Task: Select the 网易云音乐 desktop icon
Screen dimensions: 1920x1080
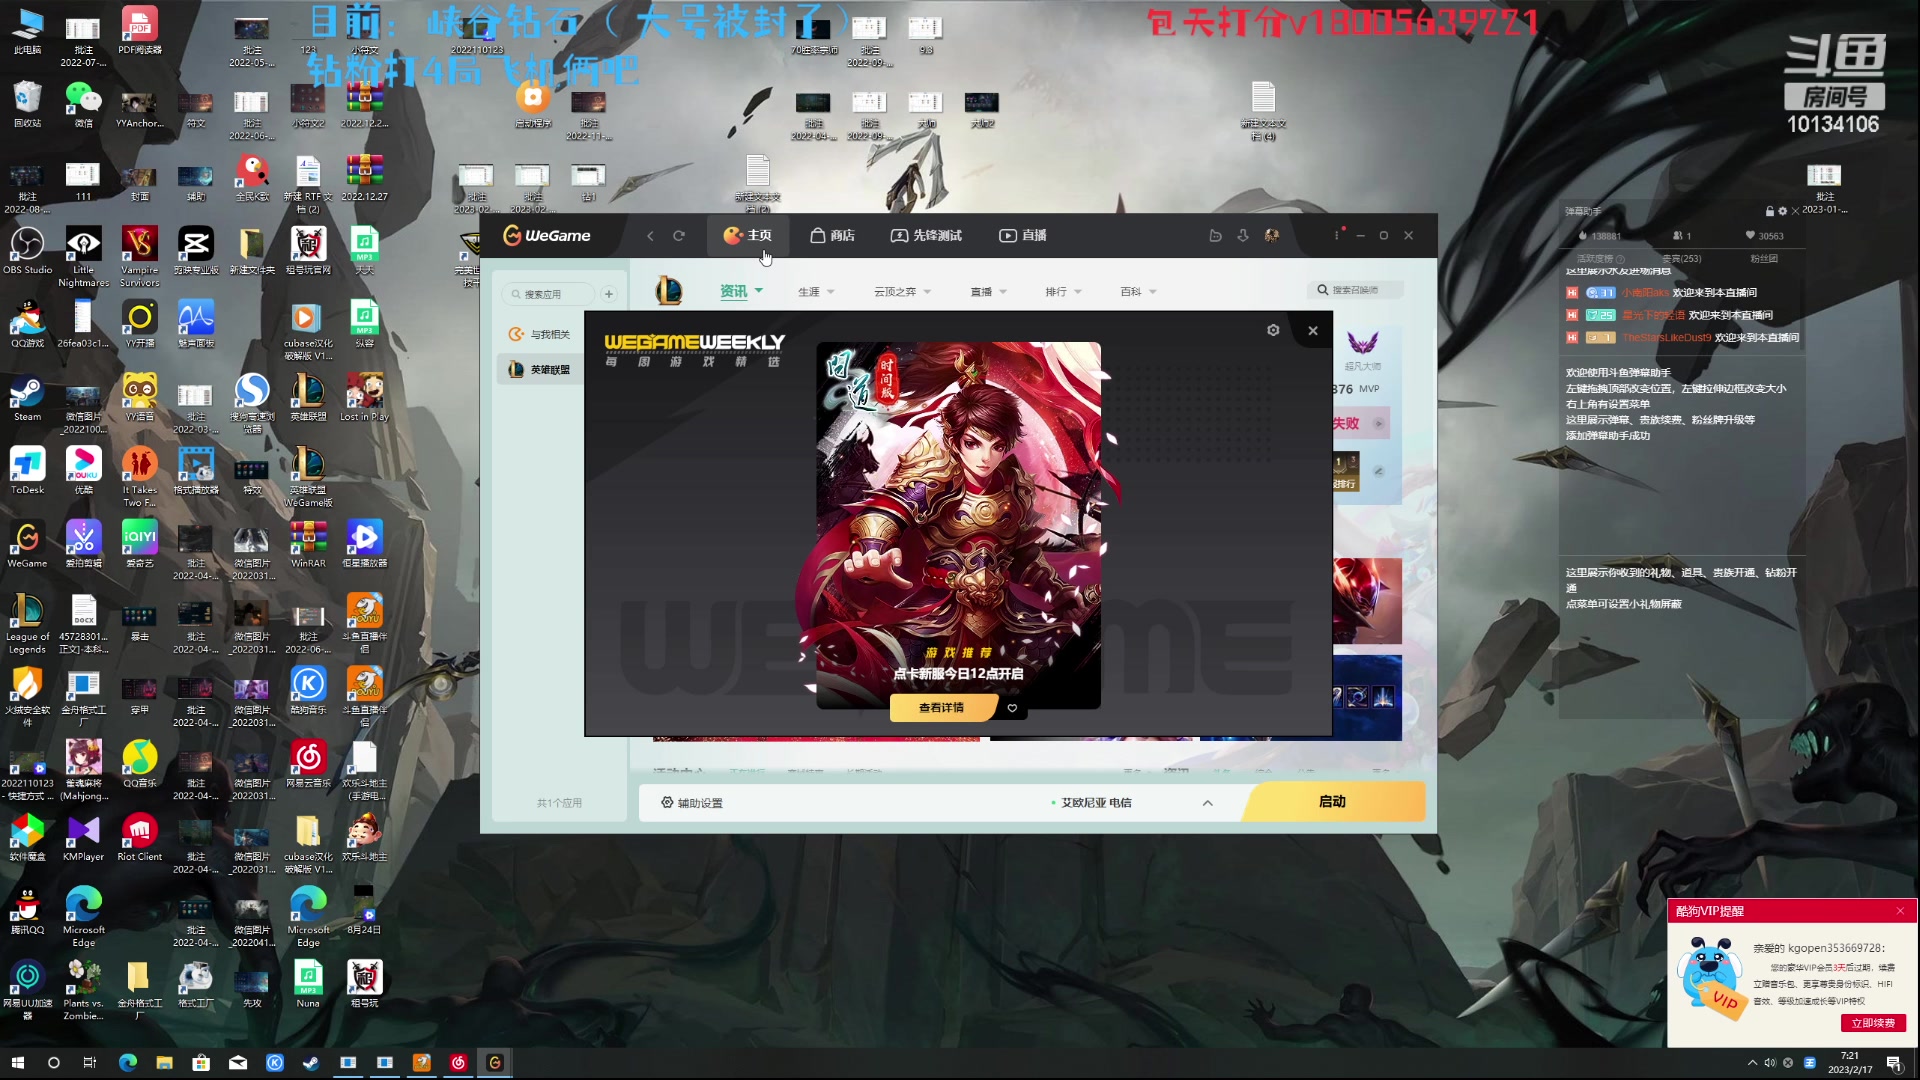Action: coord(308,765)
